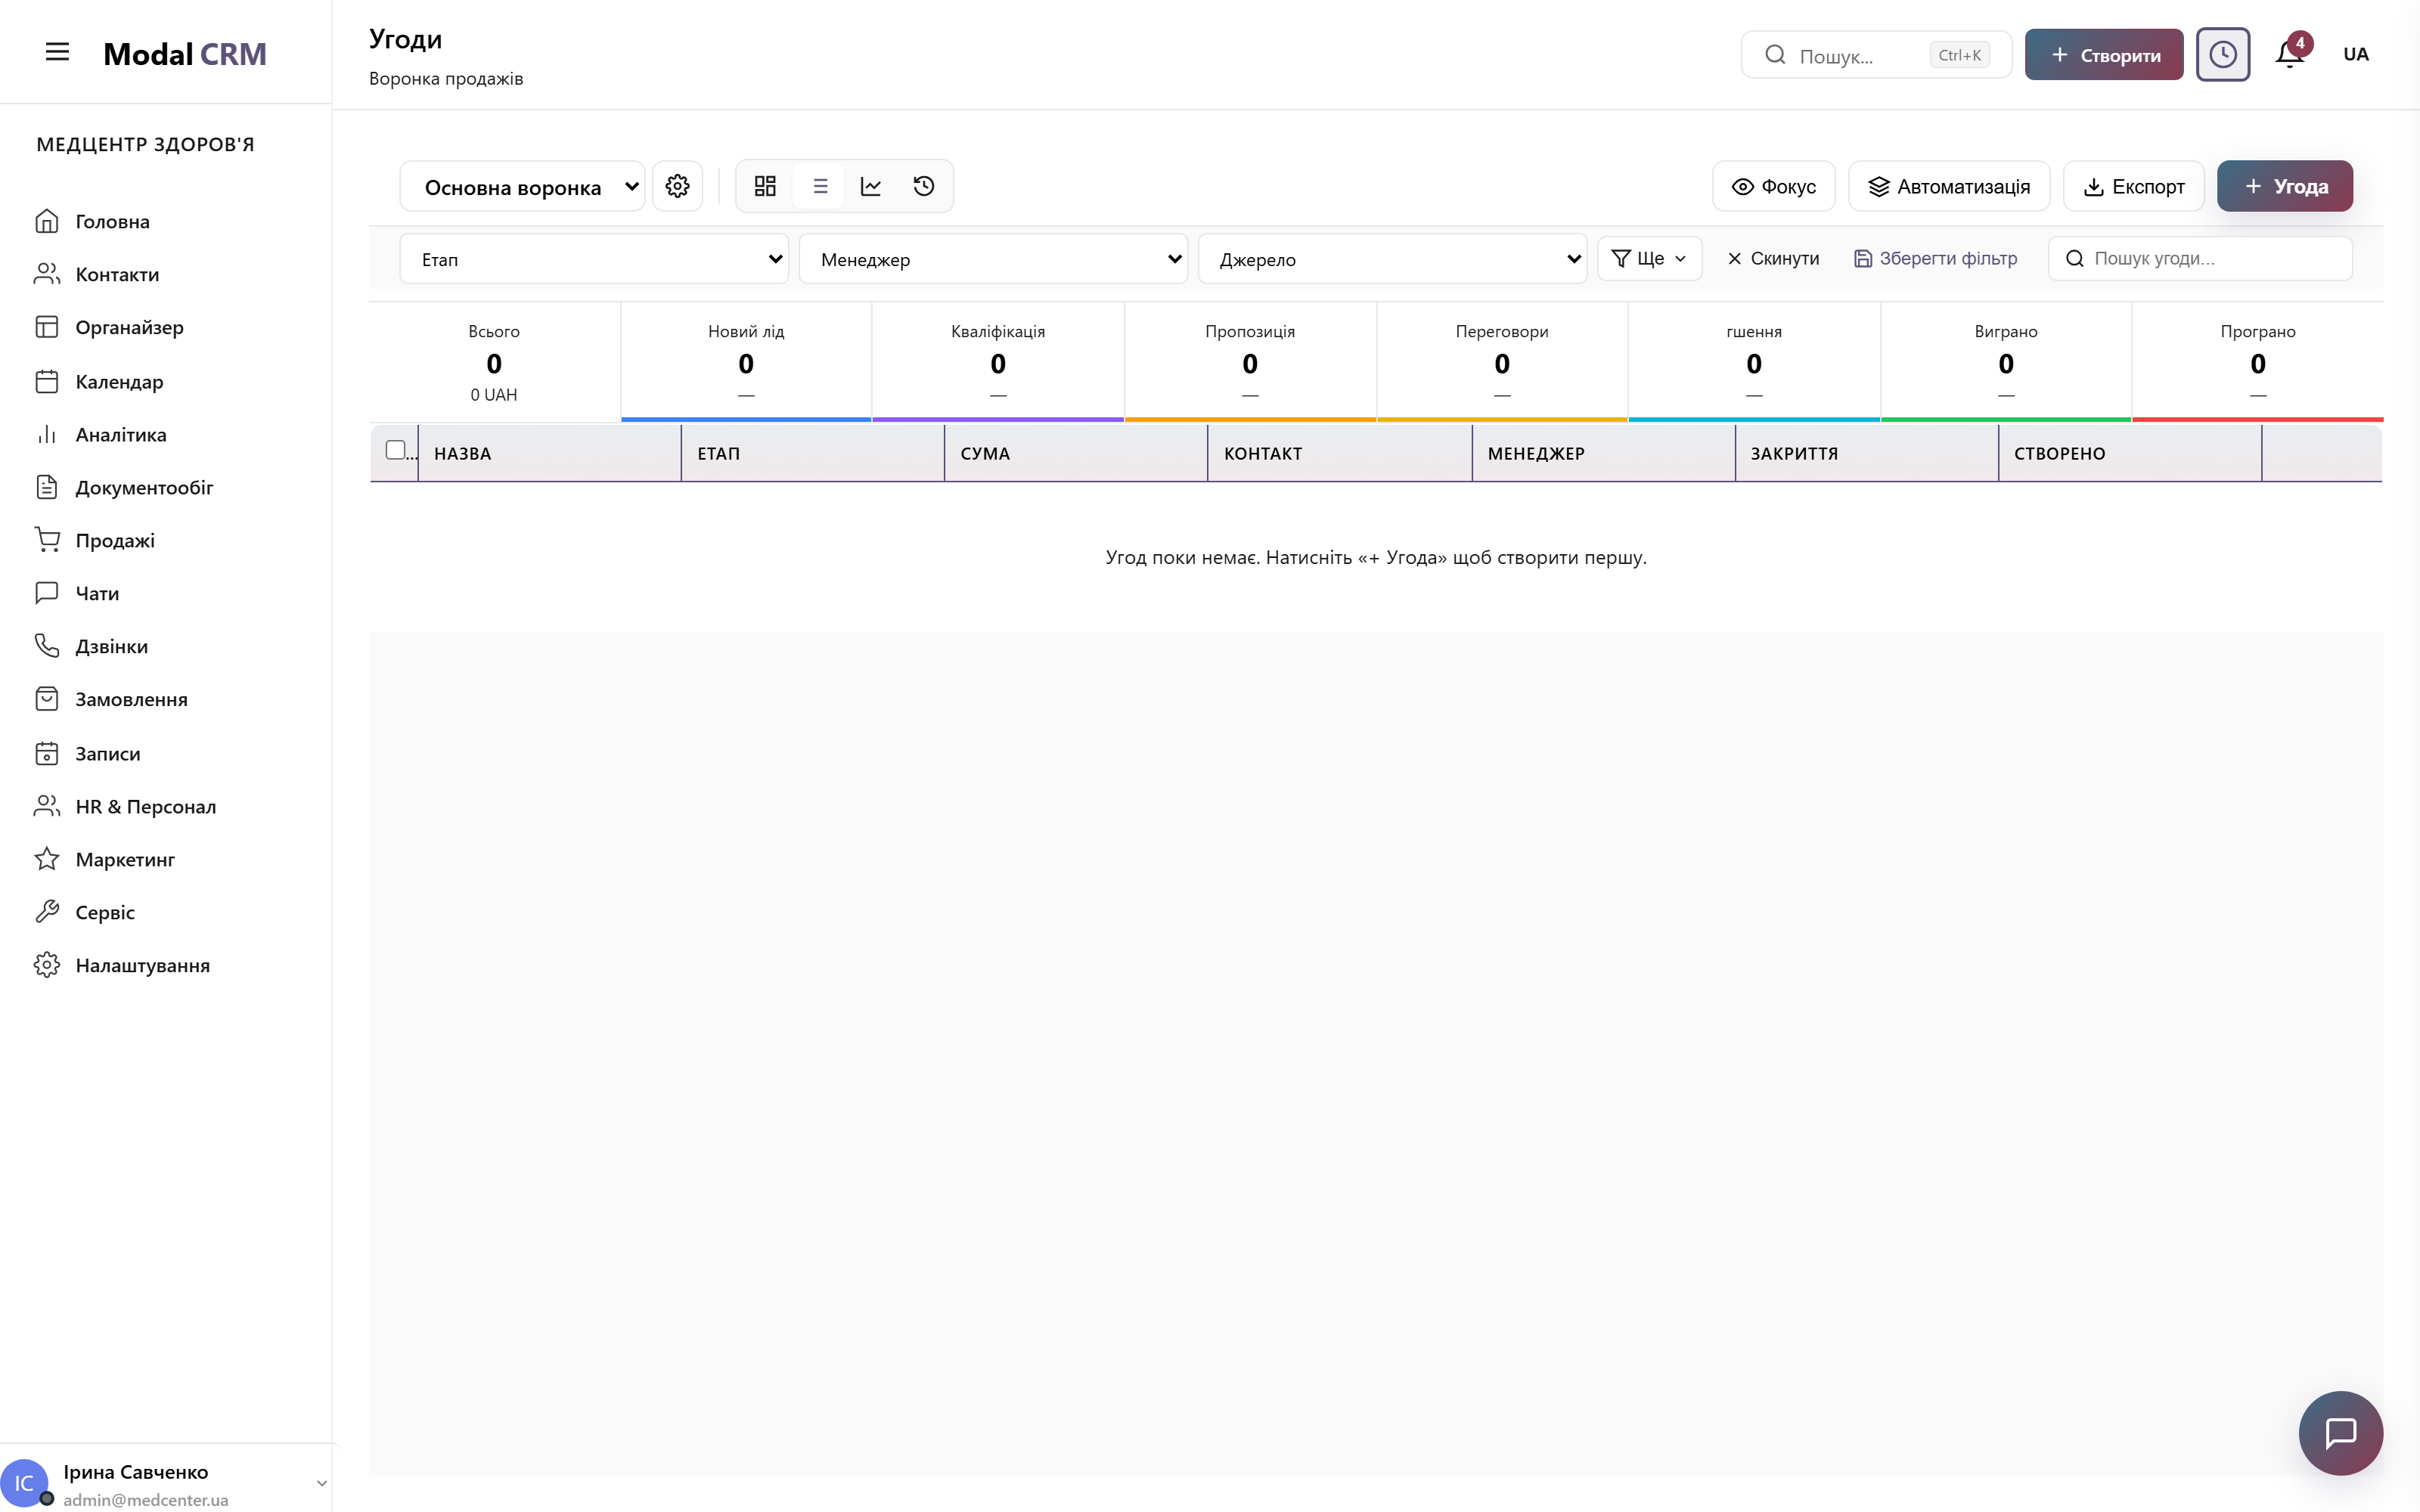2420x1512 pixels.
Task: Open notifications bell
Action: (2290, 54)
